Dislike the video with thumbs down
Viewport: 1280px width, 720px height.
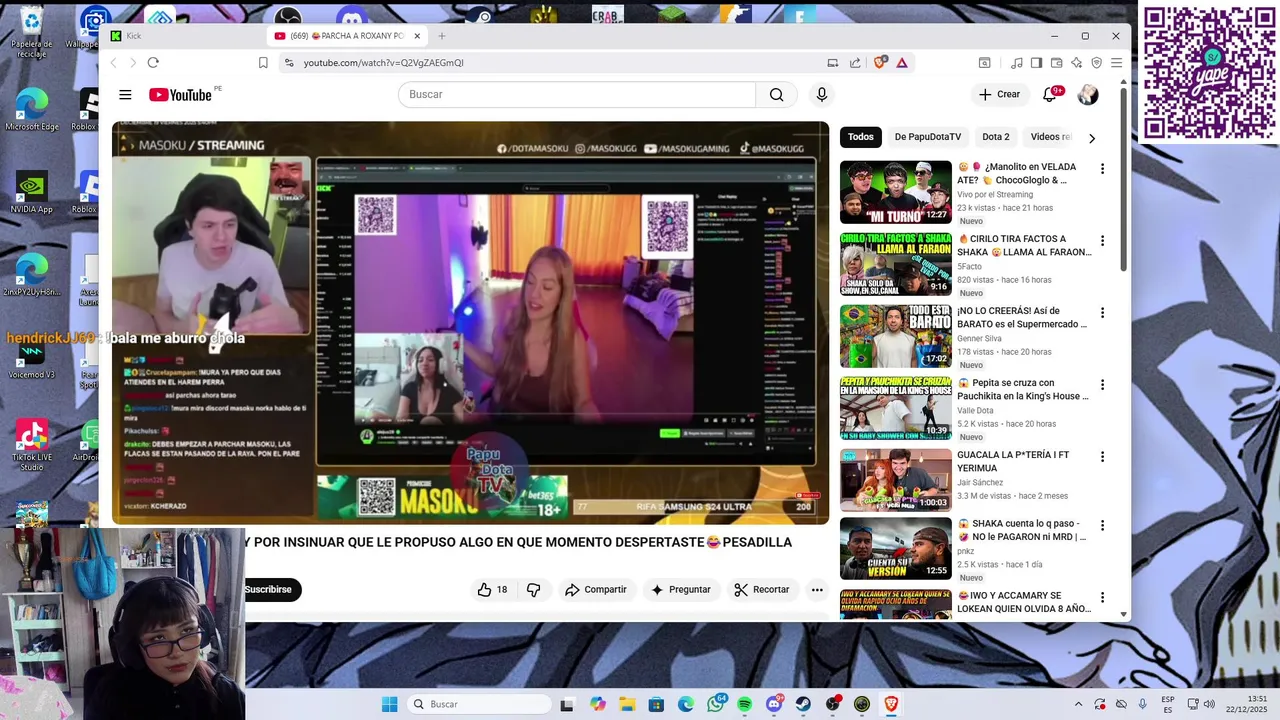(x=533, y=590)
